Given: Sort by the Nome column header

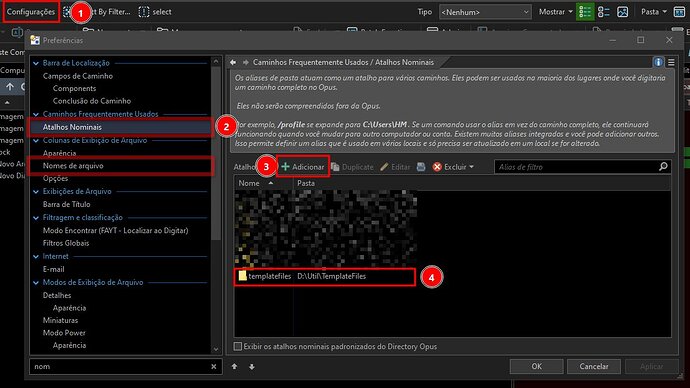Looking at the screenshot, I should click(x=263, y=183).
